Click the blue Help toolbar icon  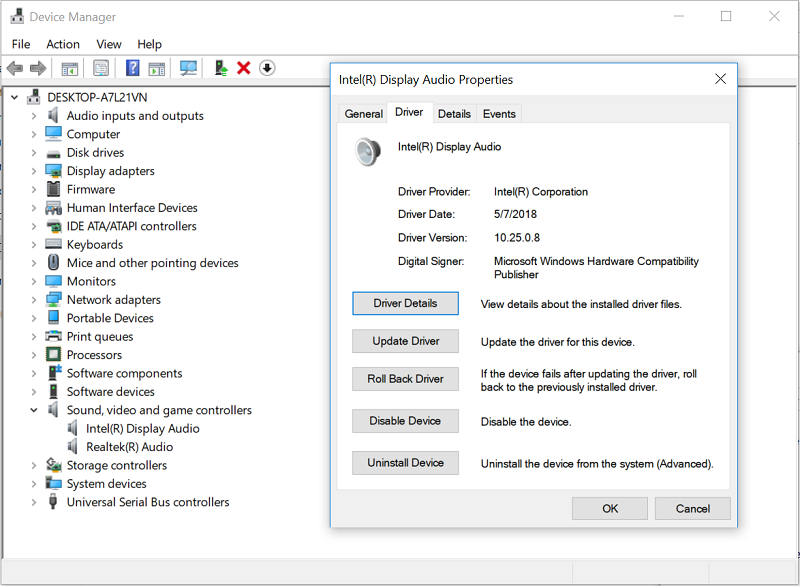click(133, 68)
